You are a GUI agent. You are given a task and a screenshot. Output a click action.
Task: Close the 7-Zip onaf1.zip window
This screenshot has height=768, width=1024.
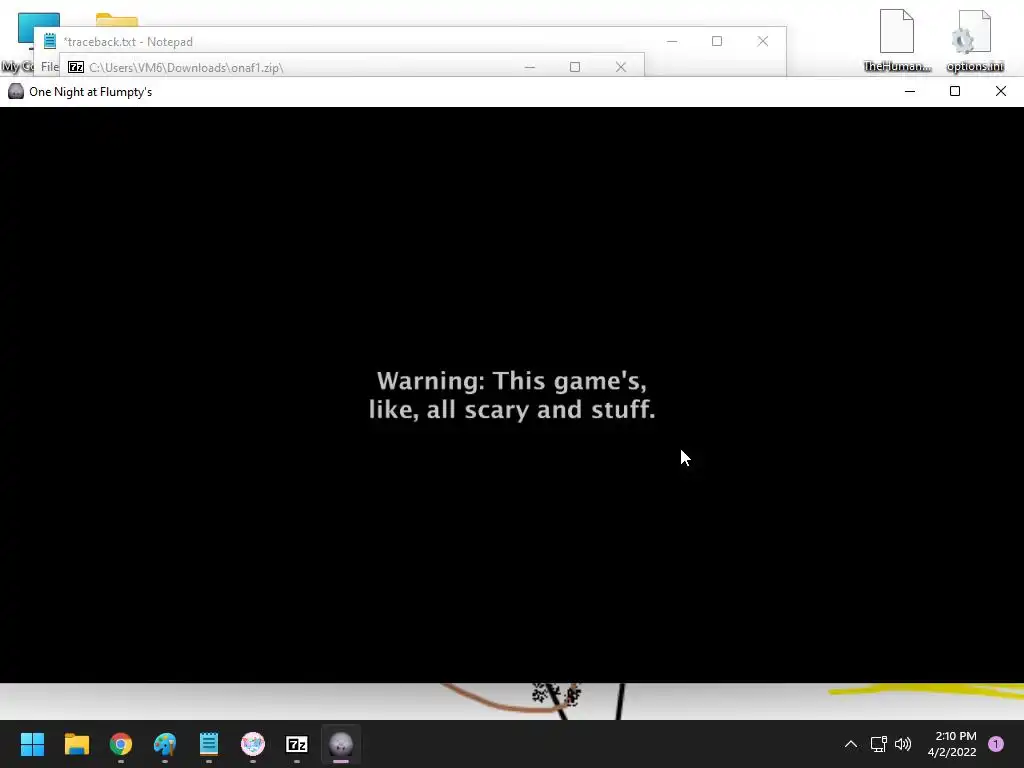click(621, 67)
